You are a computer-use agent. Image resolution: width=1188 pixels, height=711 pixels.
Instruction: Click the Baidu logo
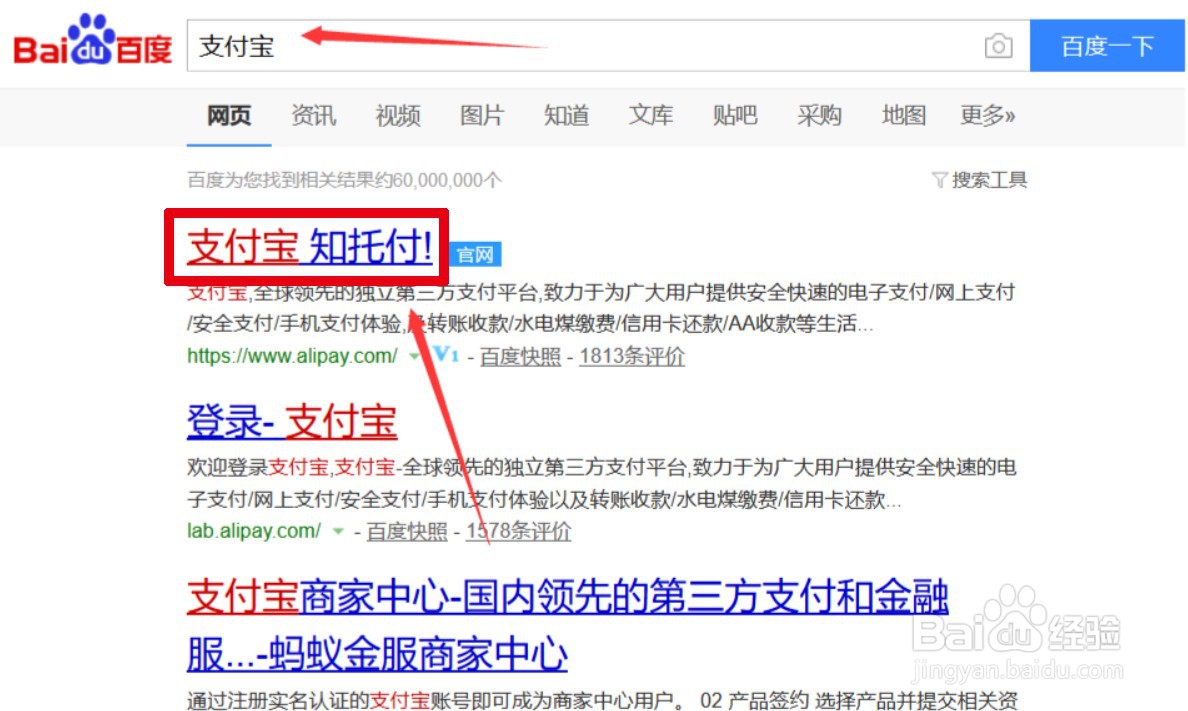(92, 40)
